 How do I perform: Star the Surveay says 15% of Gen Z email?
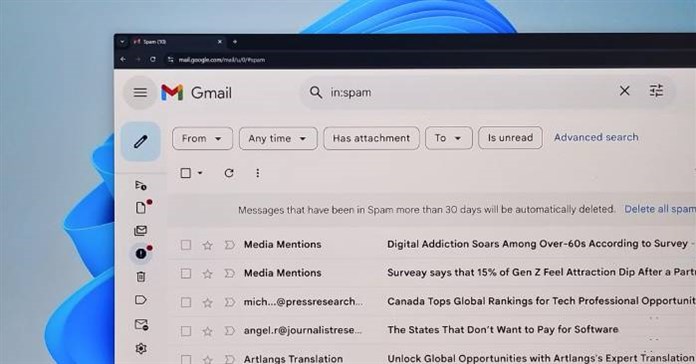click(x=207, y=274)
